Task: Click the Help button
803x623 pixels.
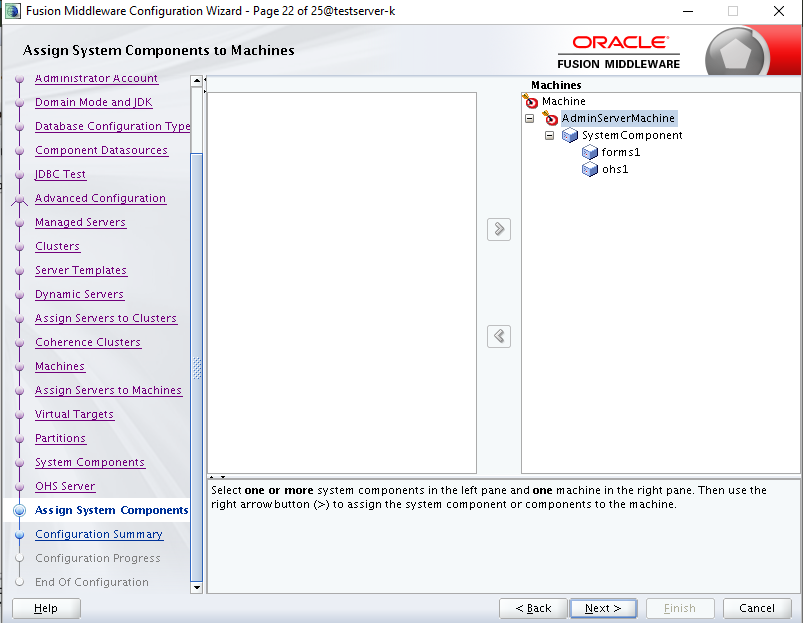Action: (x=46, y=608)
